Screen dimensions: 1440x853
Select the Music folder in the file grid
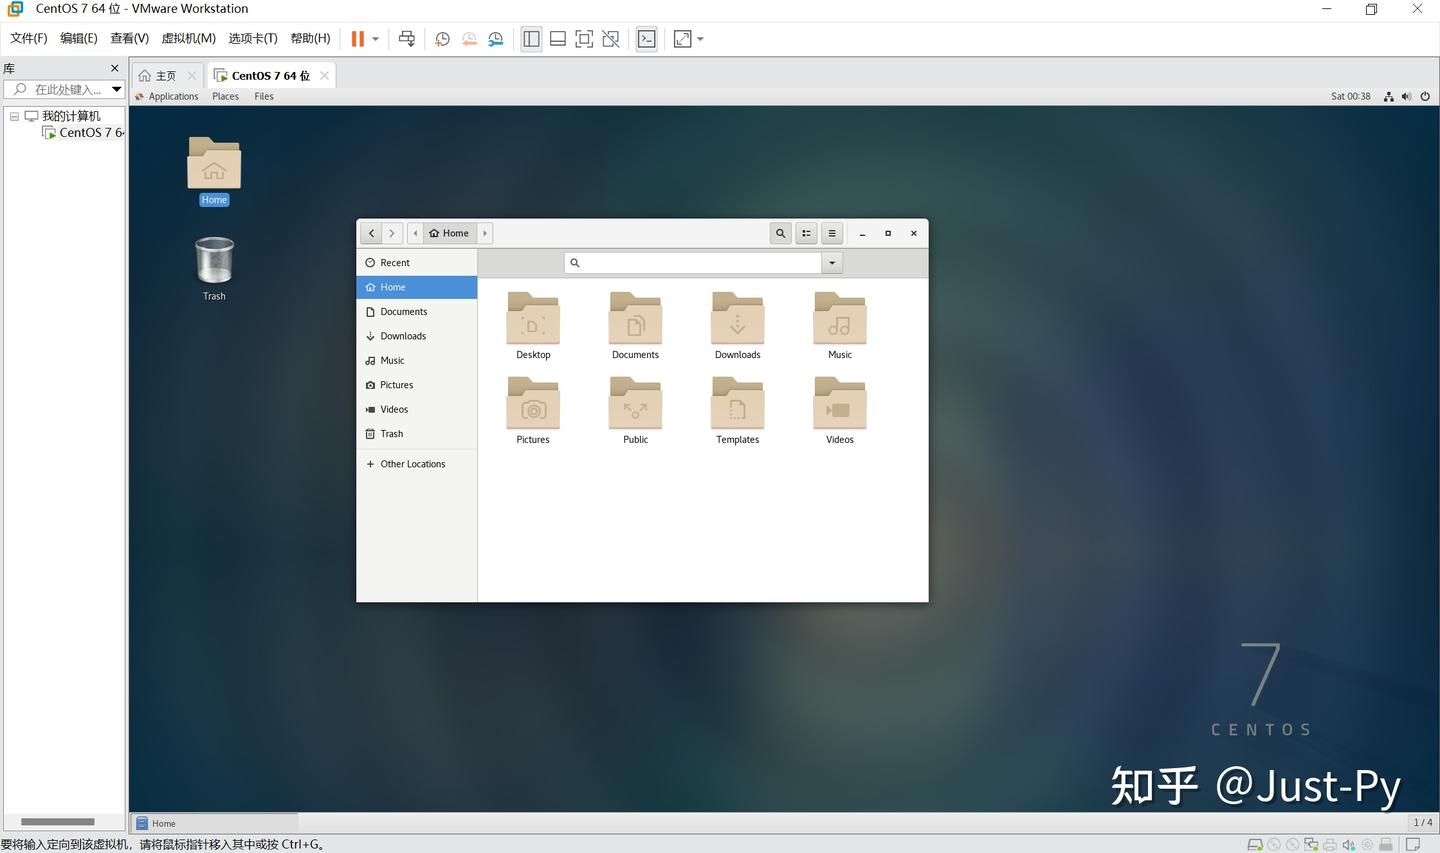tap(840, 326)
